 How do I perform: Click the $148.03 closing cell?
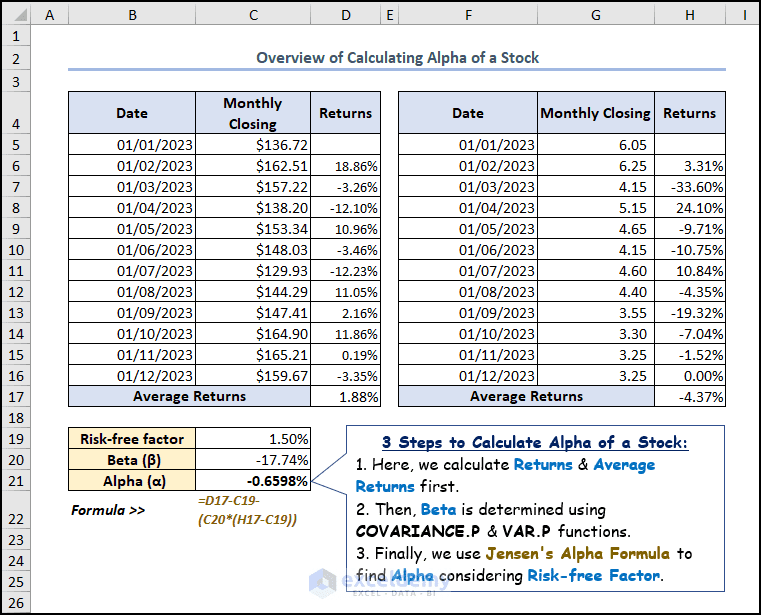point(253,250)
